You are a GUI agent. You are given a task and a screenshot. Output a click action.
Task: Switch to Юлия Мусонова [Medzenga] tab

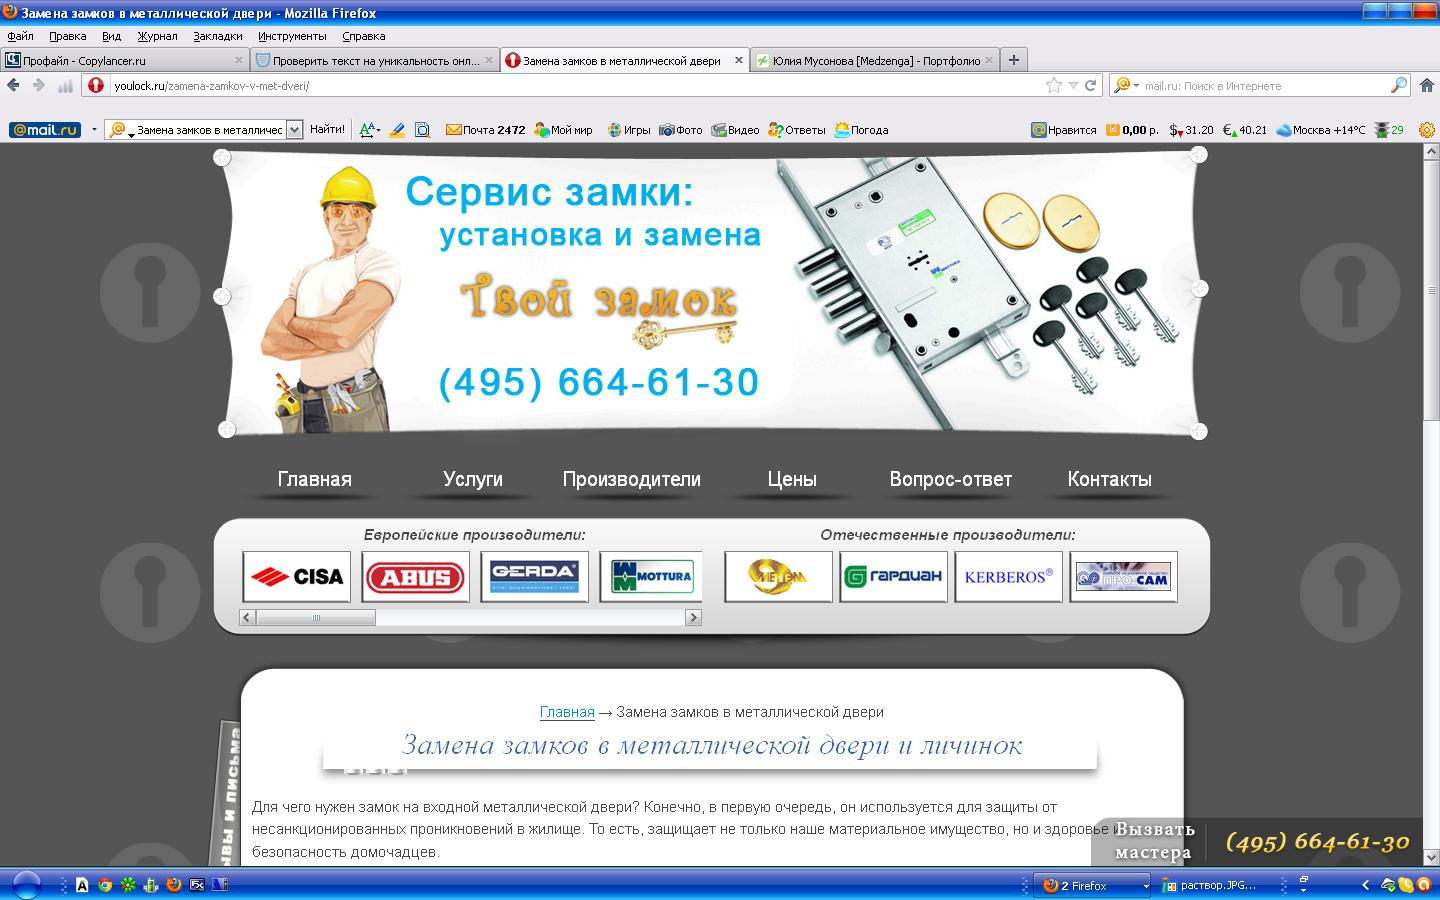pos(874,60)
